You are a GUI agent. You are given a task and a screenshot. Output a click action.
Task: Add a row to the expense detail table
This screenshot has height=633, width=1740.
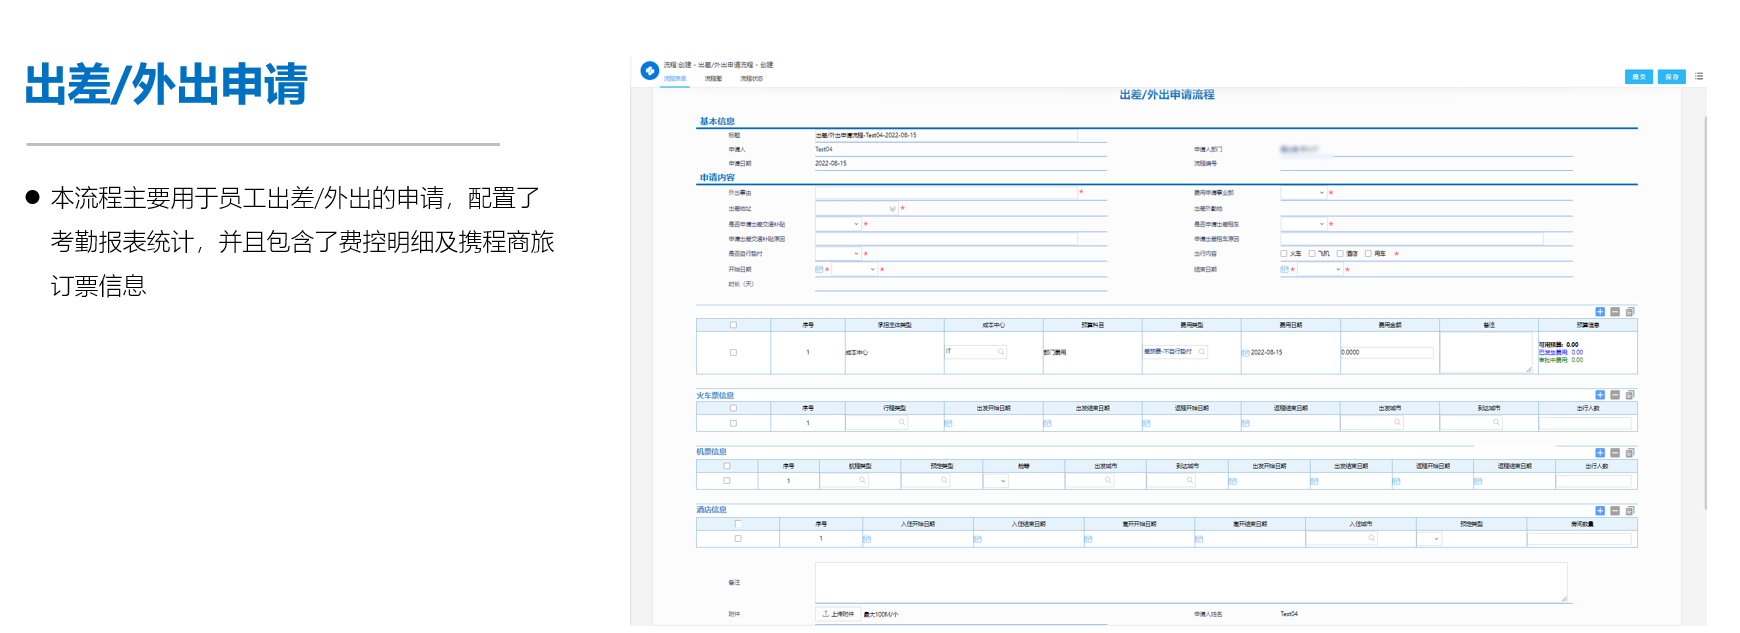tap(1600, 312)
